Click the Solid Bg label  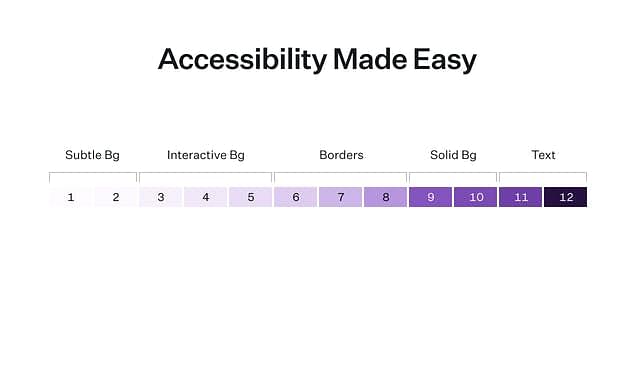(453, 155)
